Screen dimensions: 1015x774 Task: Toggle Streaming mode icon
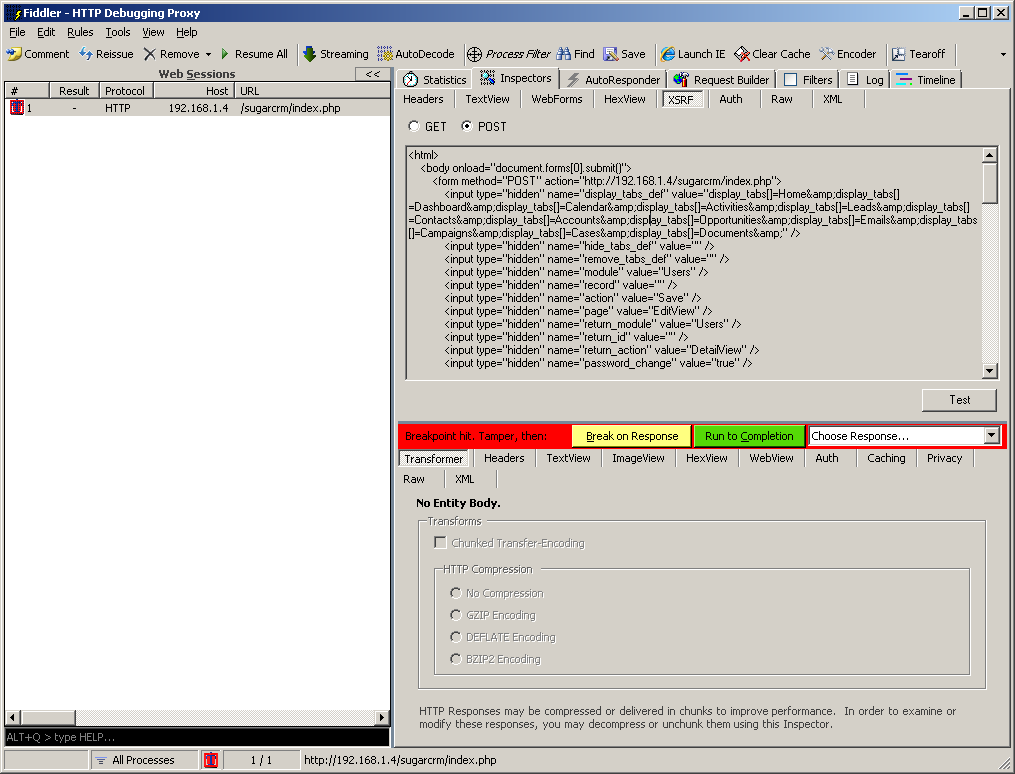click(309, 54)
